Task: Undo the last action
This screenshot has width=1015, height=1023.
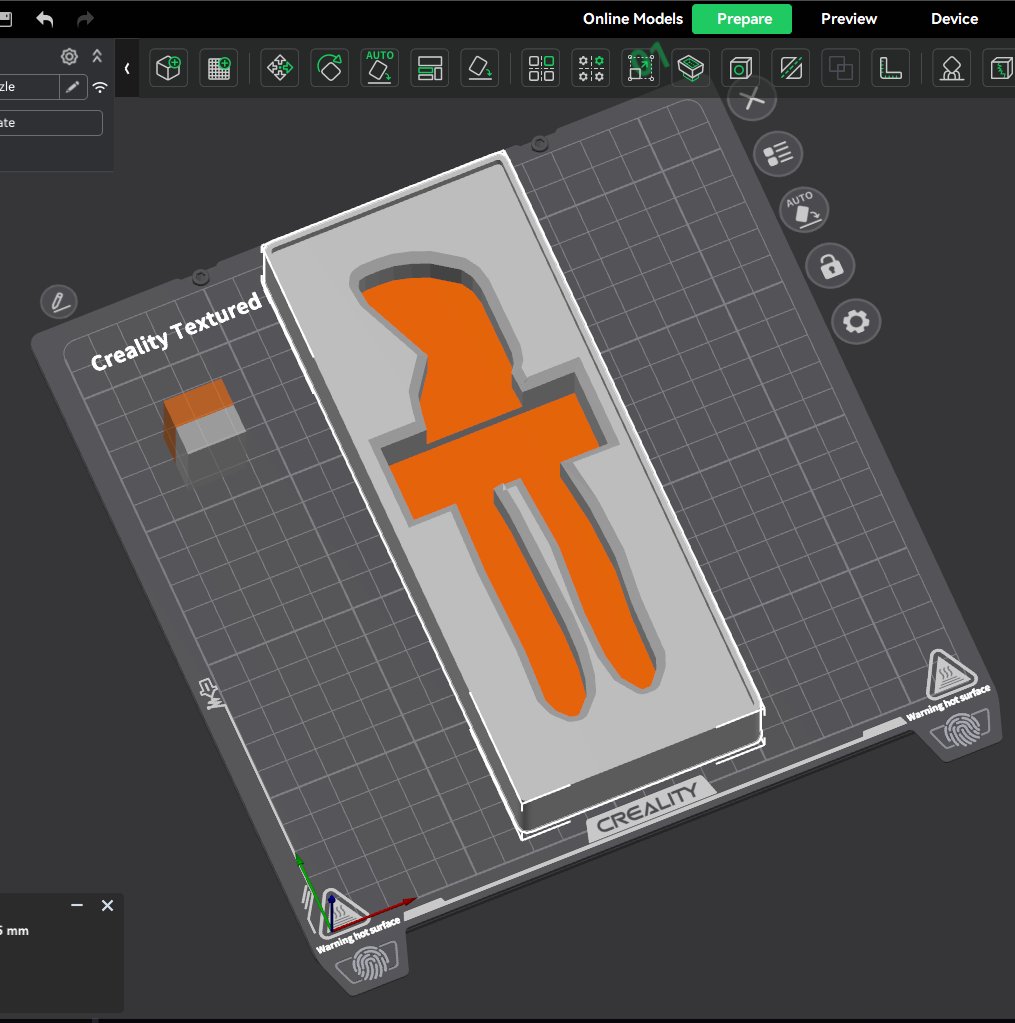Action: click(44, 19)
